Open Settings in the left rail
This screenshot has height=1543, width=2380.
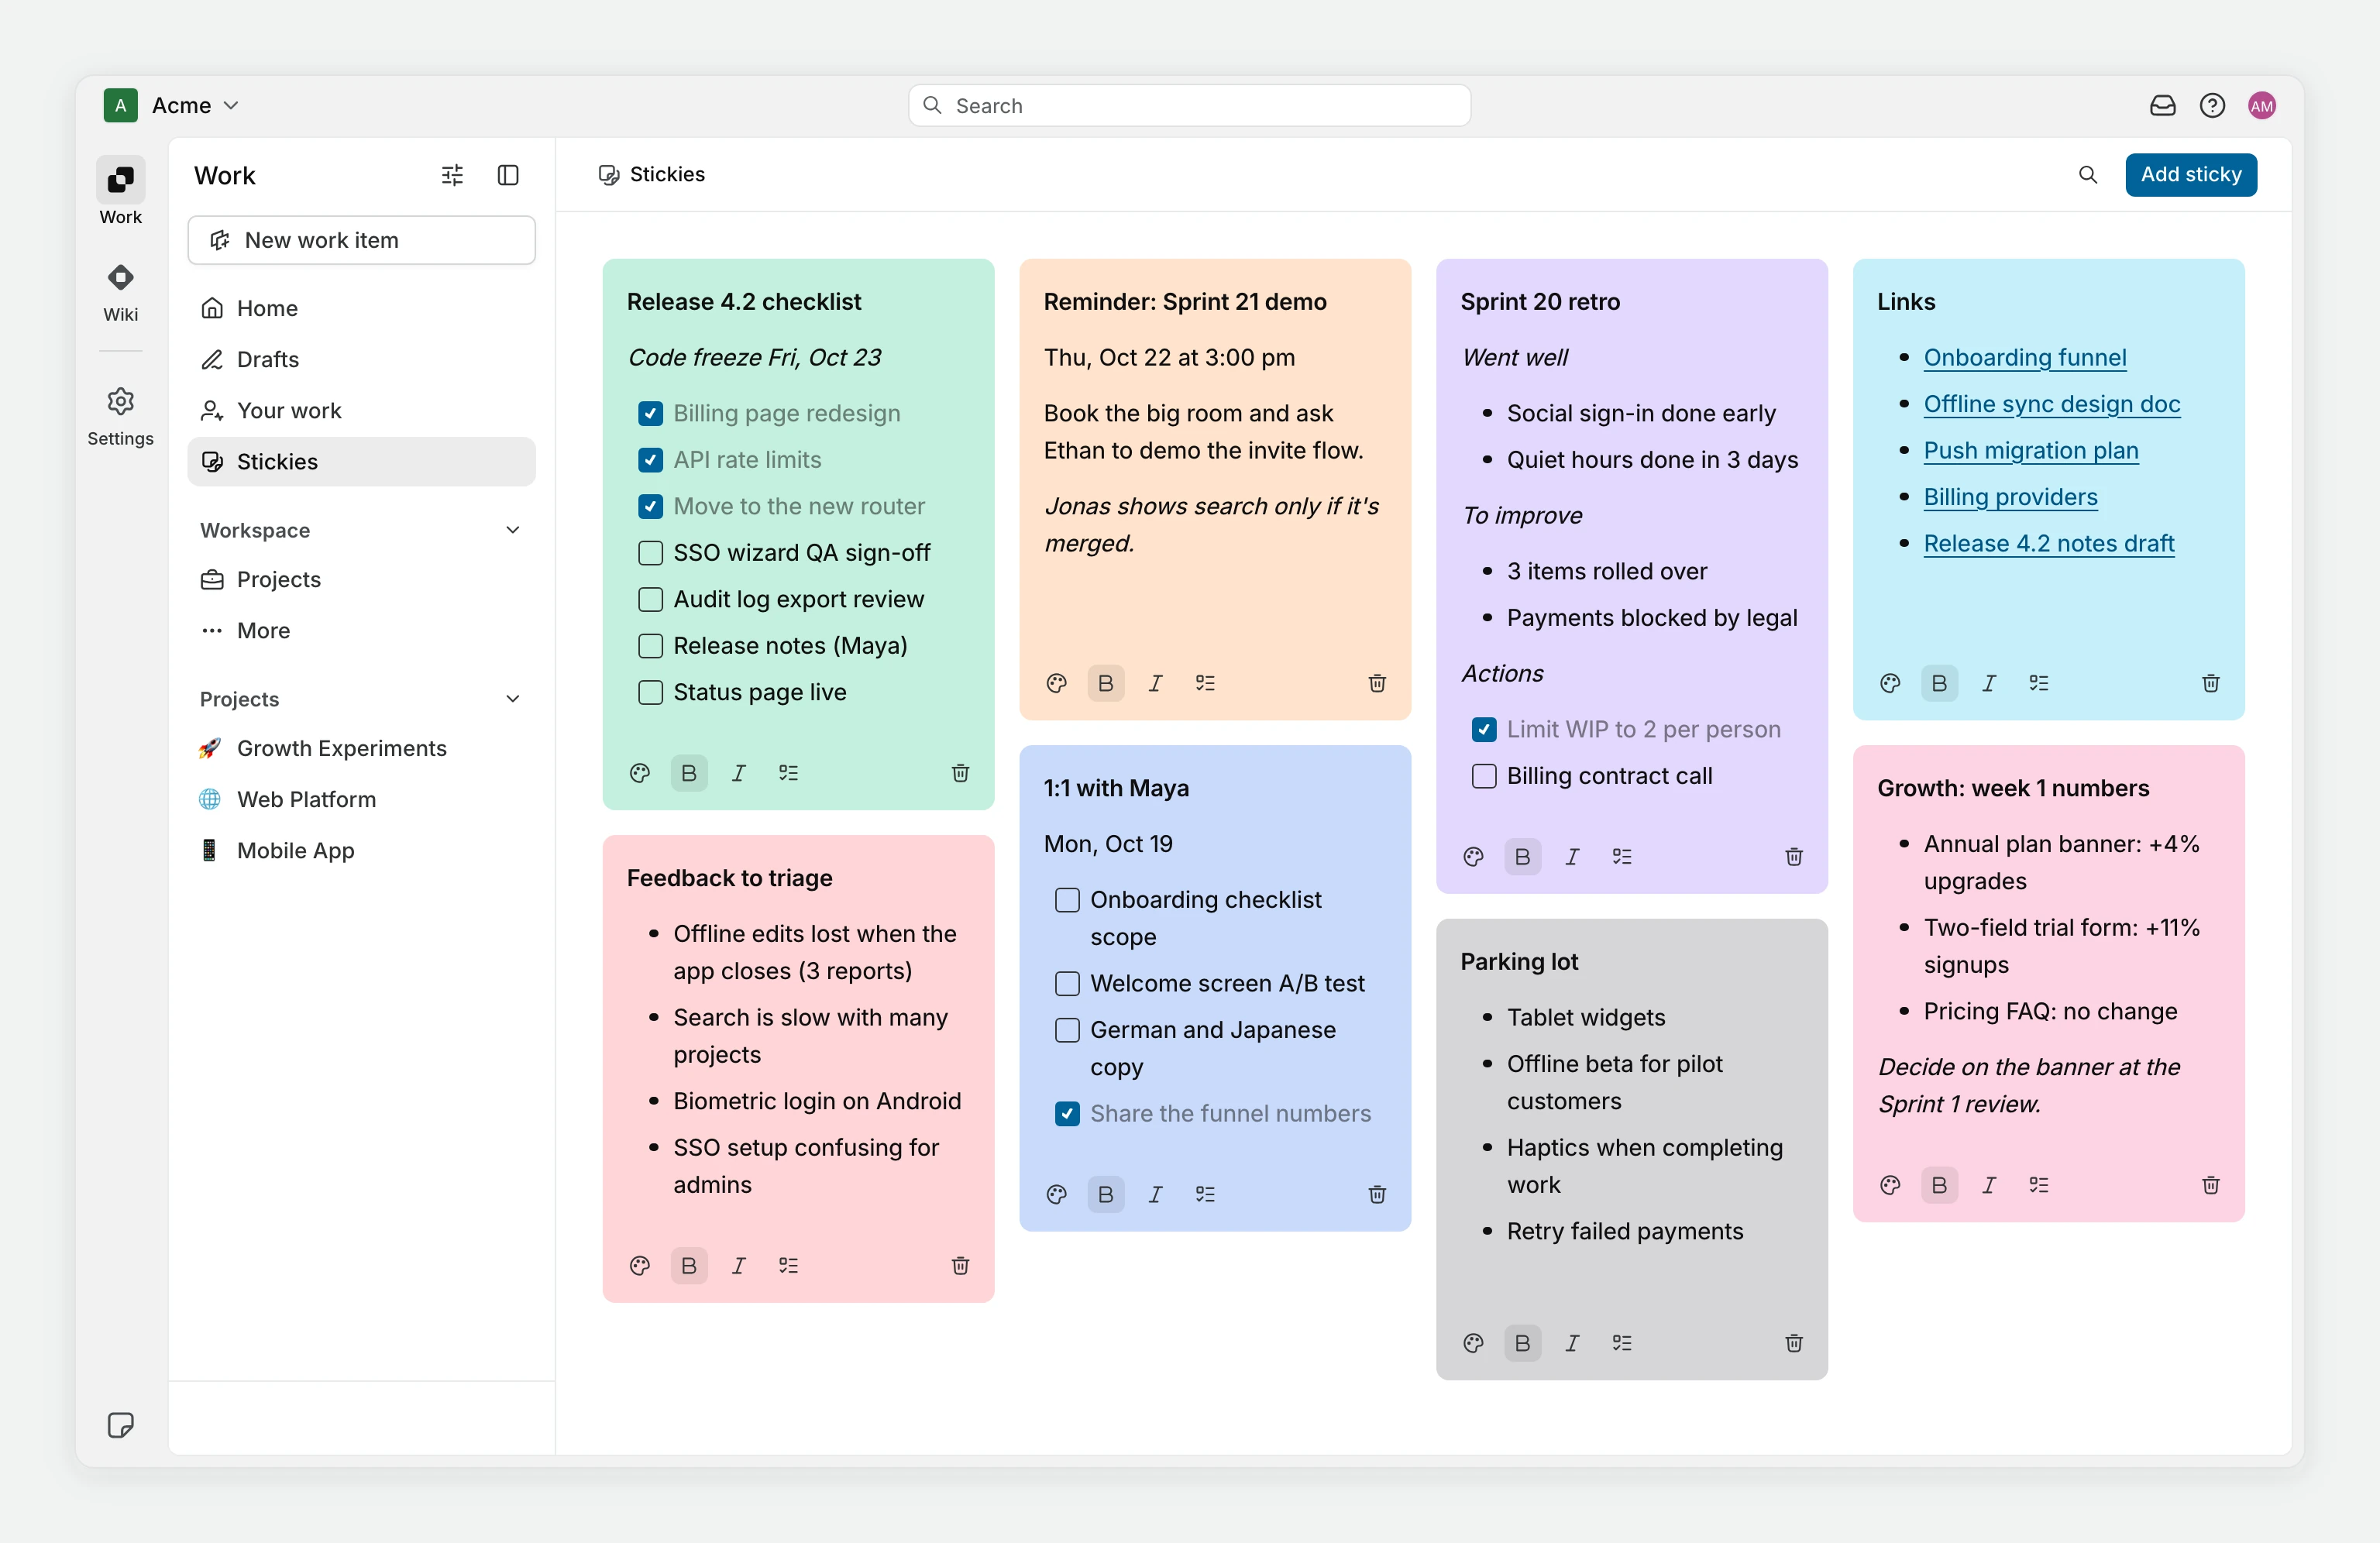pos(121,417)
